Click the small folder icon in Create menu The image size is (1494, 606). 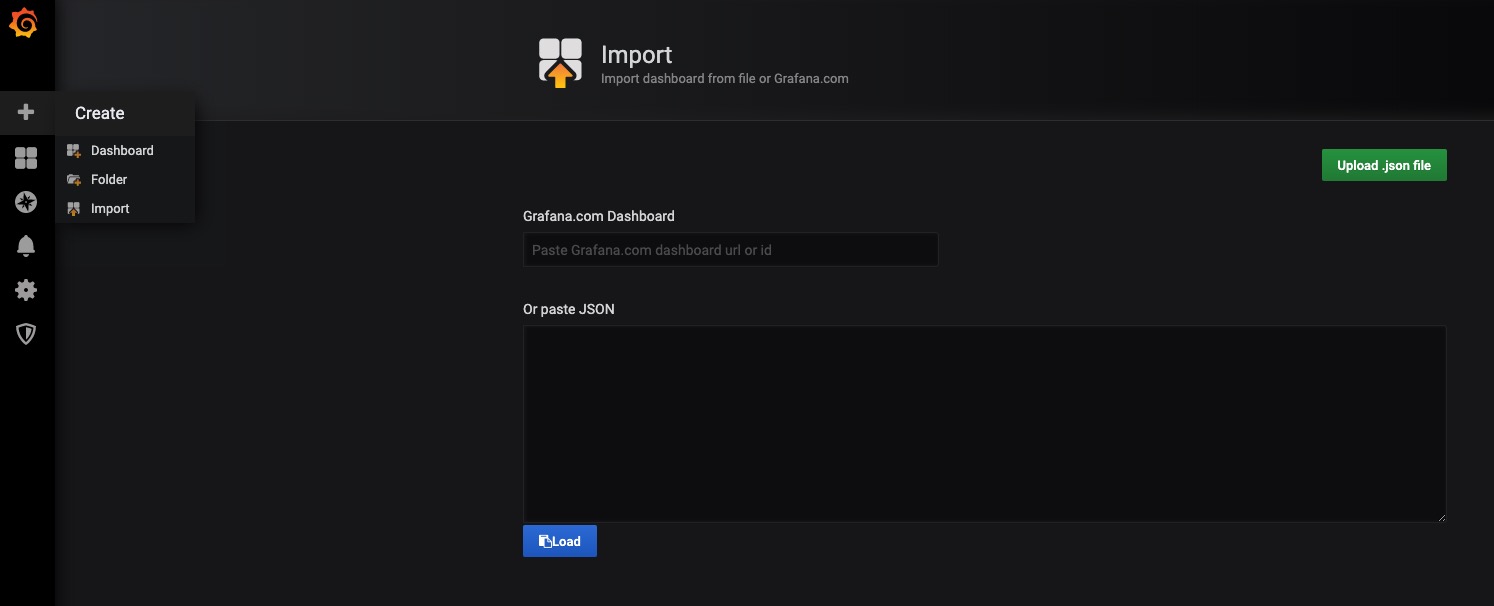point(74,180)
